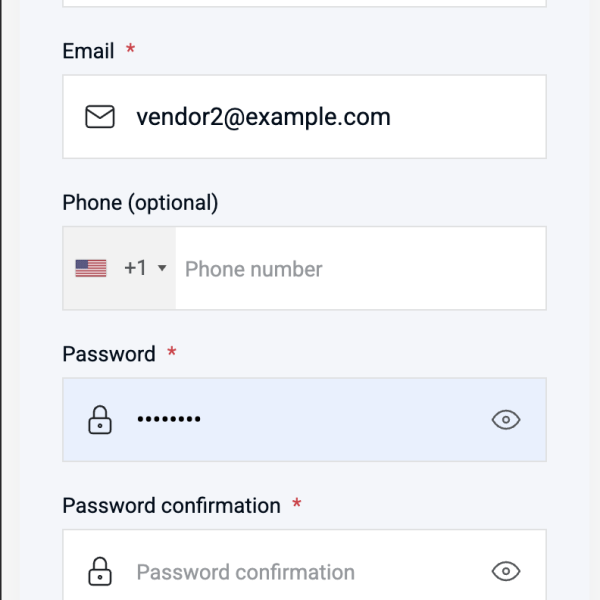The image size is (600, 600).
Task: Click the Password label text
Action: (x=108, y=354)
